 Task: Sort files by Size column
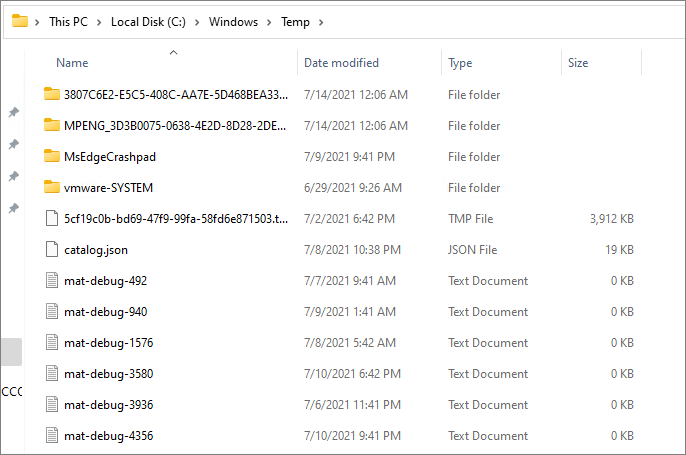pyautogui.click(x=578, y=63)
